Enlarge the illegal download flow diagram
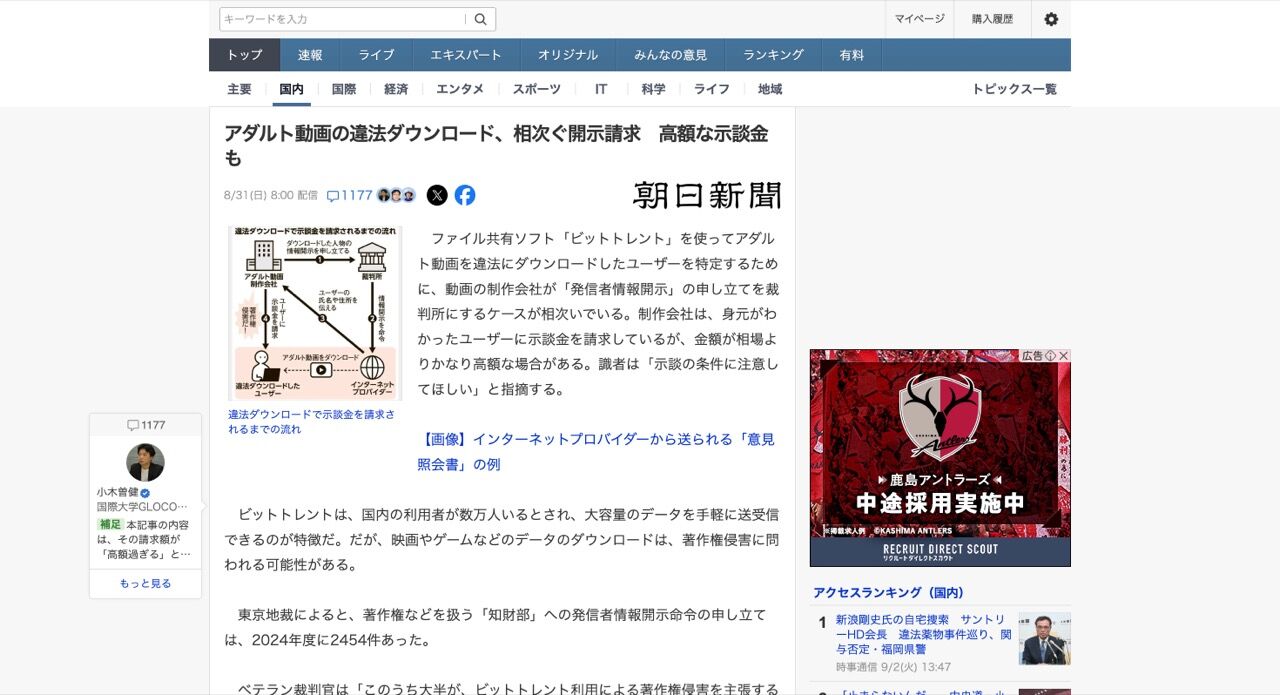 (315, 313)
